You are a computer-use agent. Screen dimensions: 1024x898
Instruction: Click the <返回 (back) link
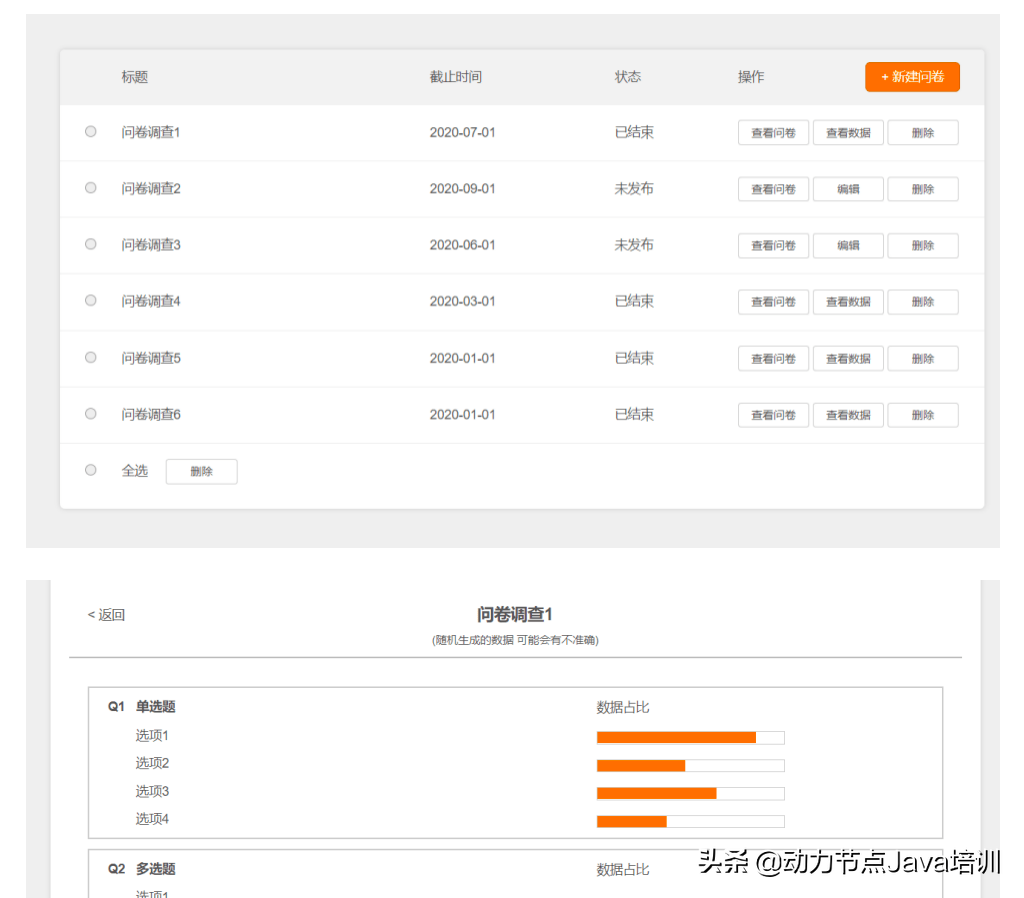[x=105, y=614]
